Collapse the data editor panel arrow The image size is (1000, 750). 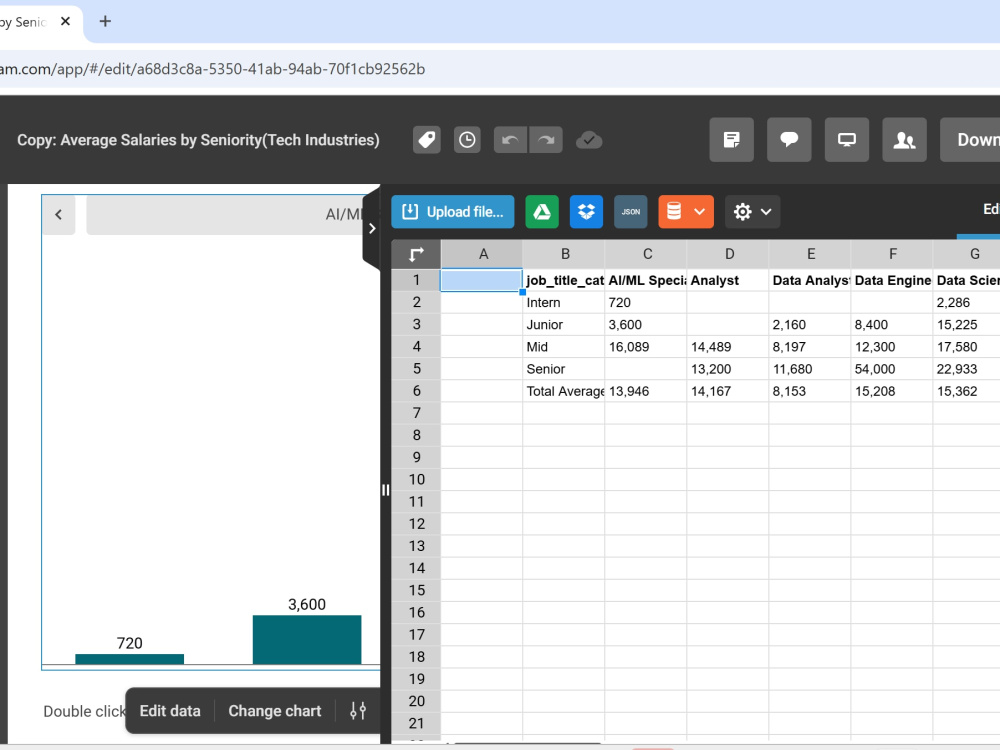(372, 228)
